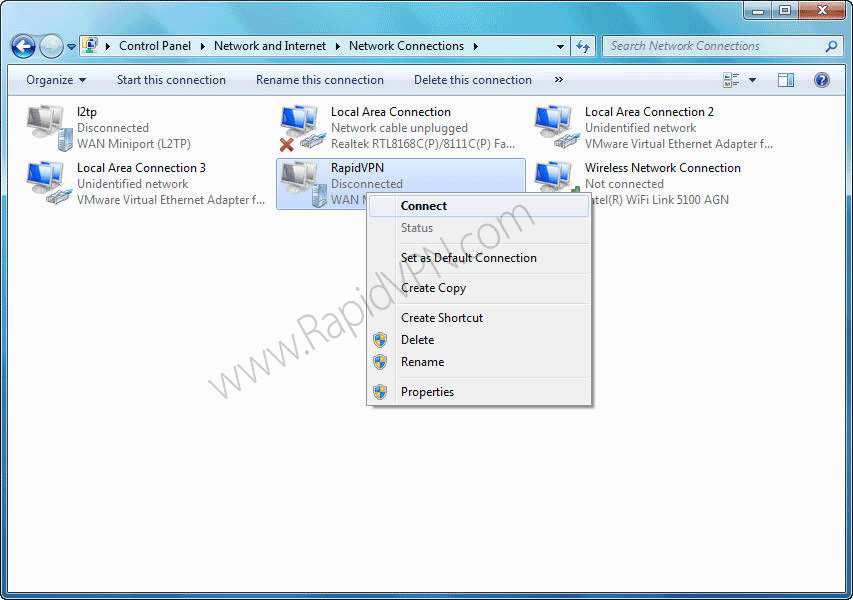Expand arrow after Network Connections breadcrumb
The width and height of the screenshot is (853, 600).
point(475,46)
